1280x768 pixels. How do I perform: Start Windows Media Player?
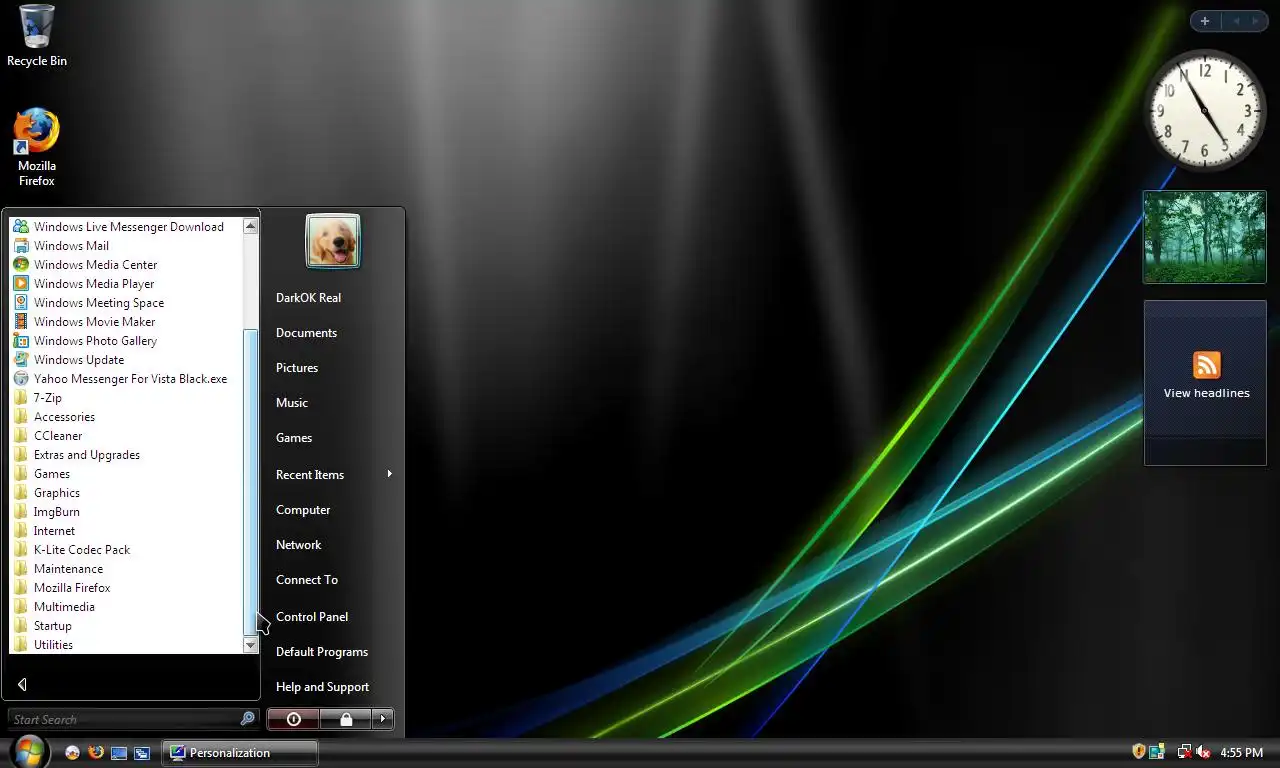pos(83,284)
